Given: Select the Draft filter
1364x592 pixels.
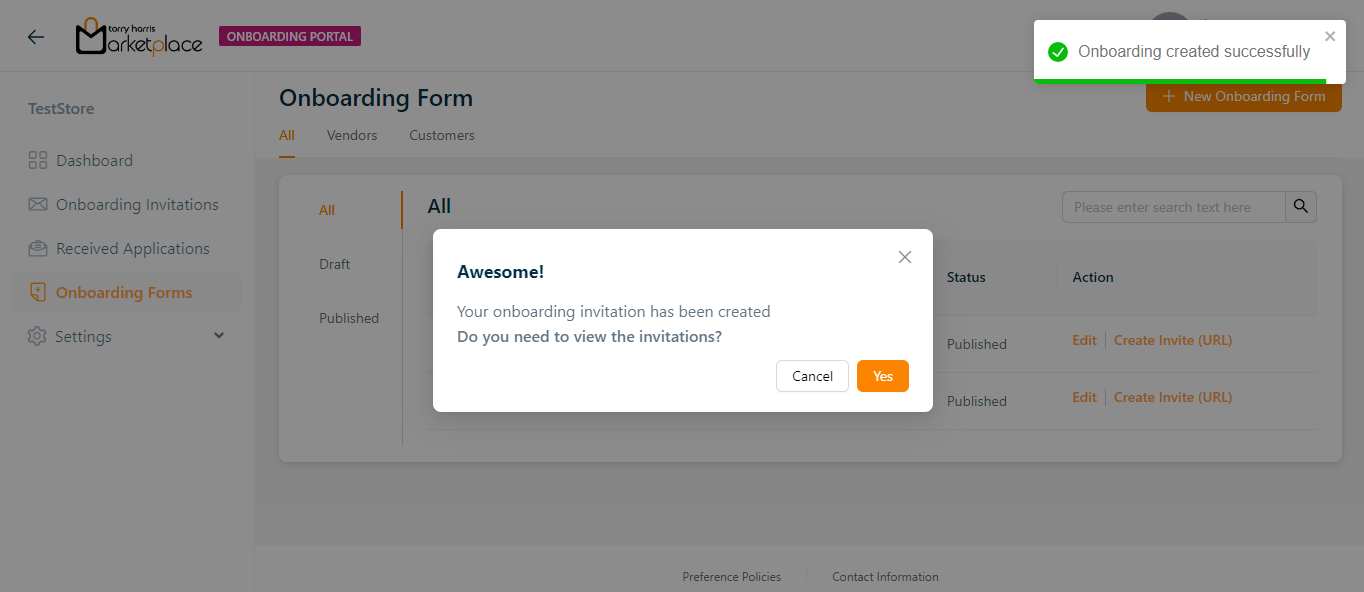Looking at the screenshot, I should pyautogui.click(x=335, y=264).
